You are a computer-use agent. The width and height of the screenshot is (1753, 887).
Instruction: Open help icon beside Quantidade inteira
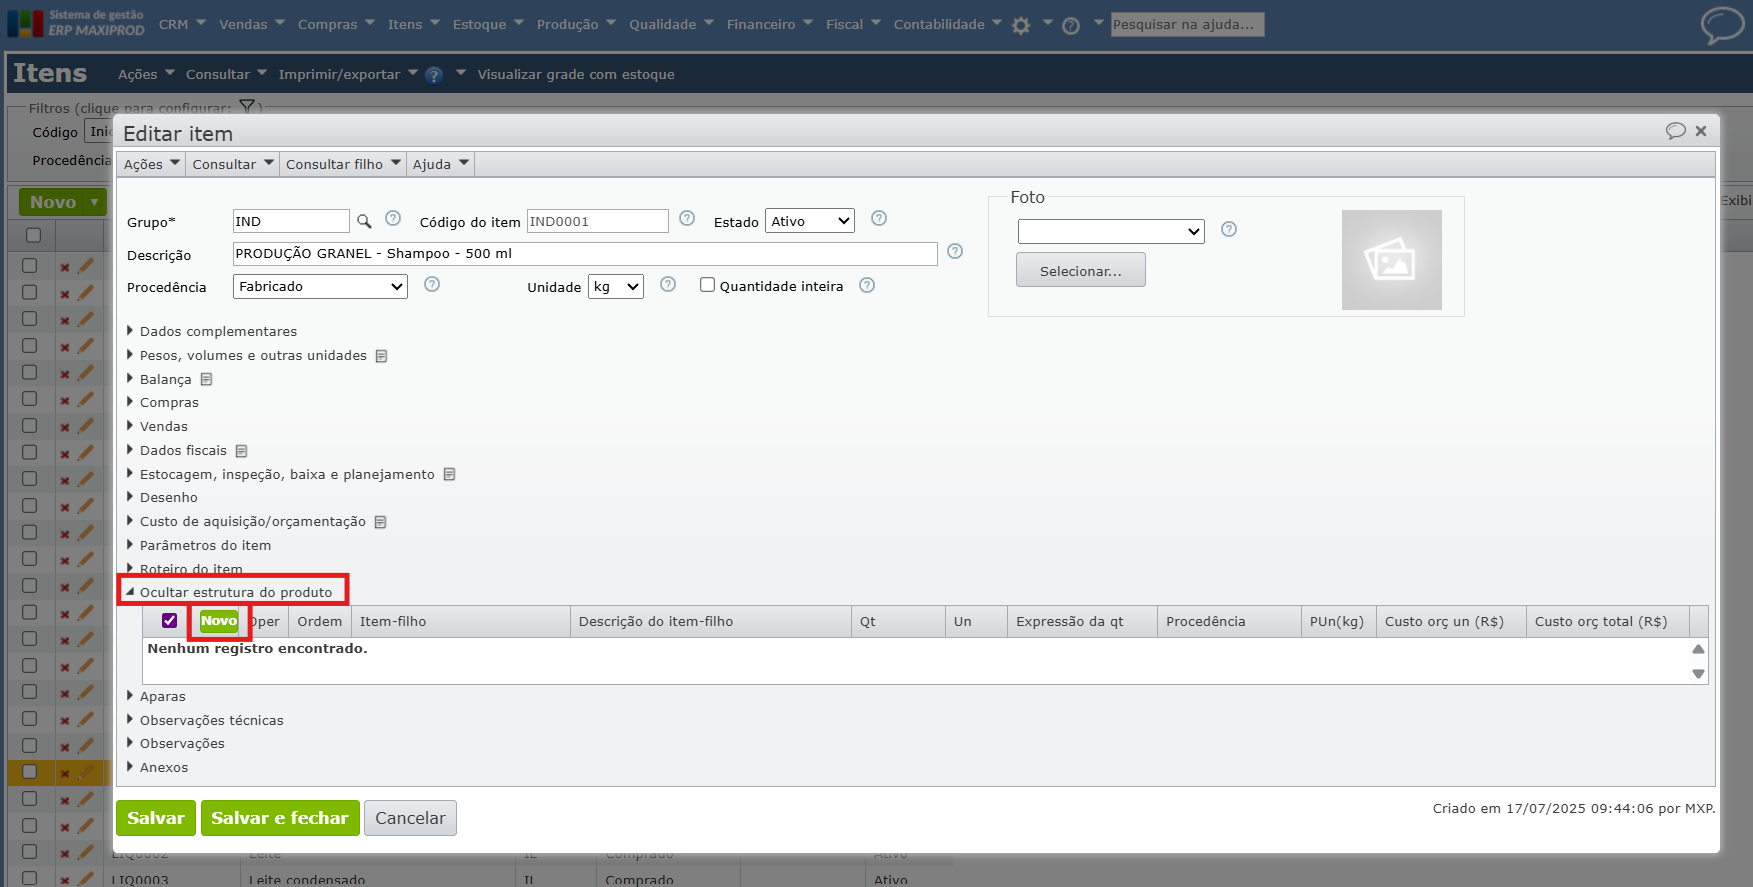pyautogui.click(x=867, y=285)
